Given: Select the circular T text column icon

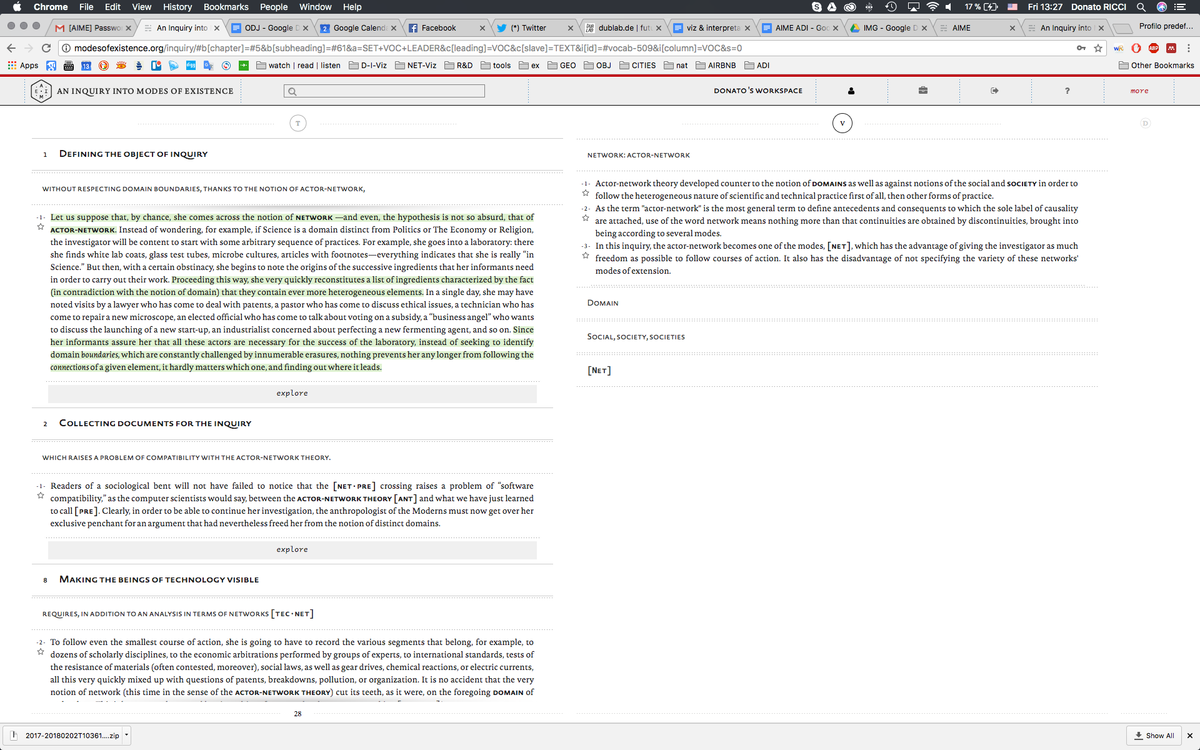Looking at the screenshot, I should click(296, 123).
